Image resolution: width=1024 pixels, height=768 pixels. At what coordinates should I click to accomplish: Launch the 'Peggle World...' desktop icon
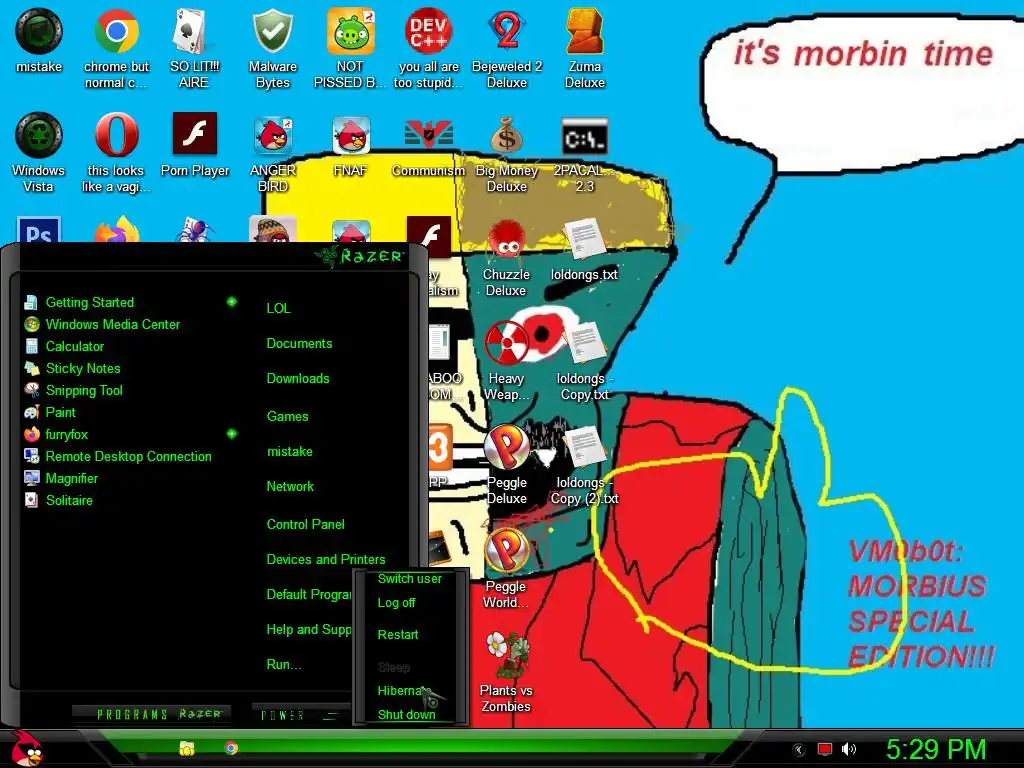tap(506, 568)
